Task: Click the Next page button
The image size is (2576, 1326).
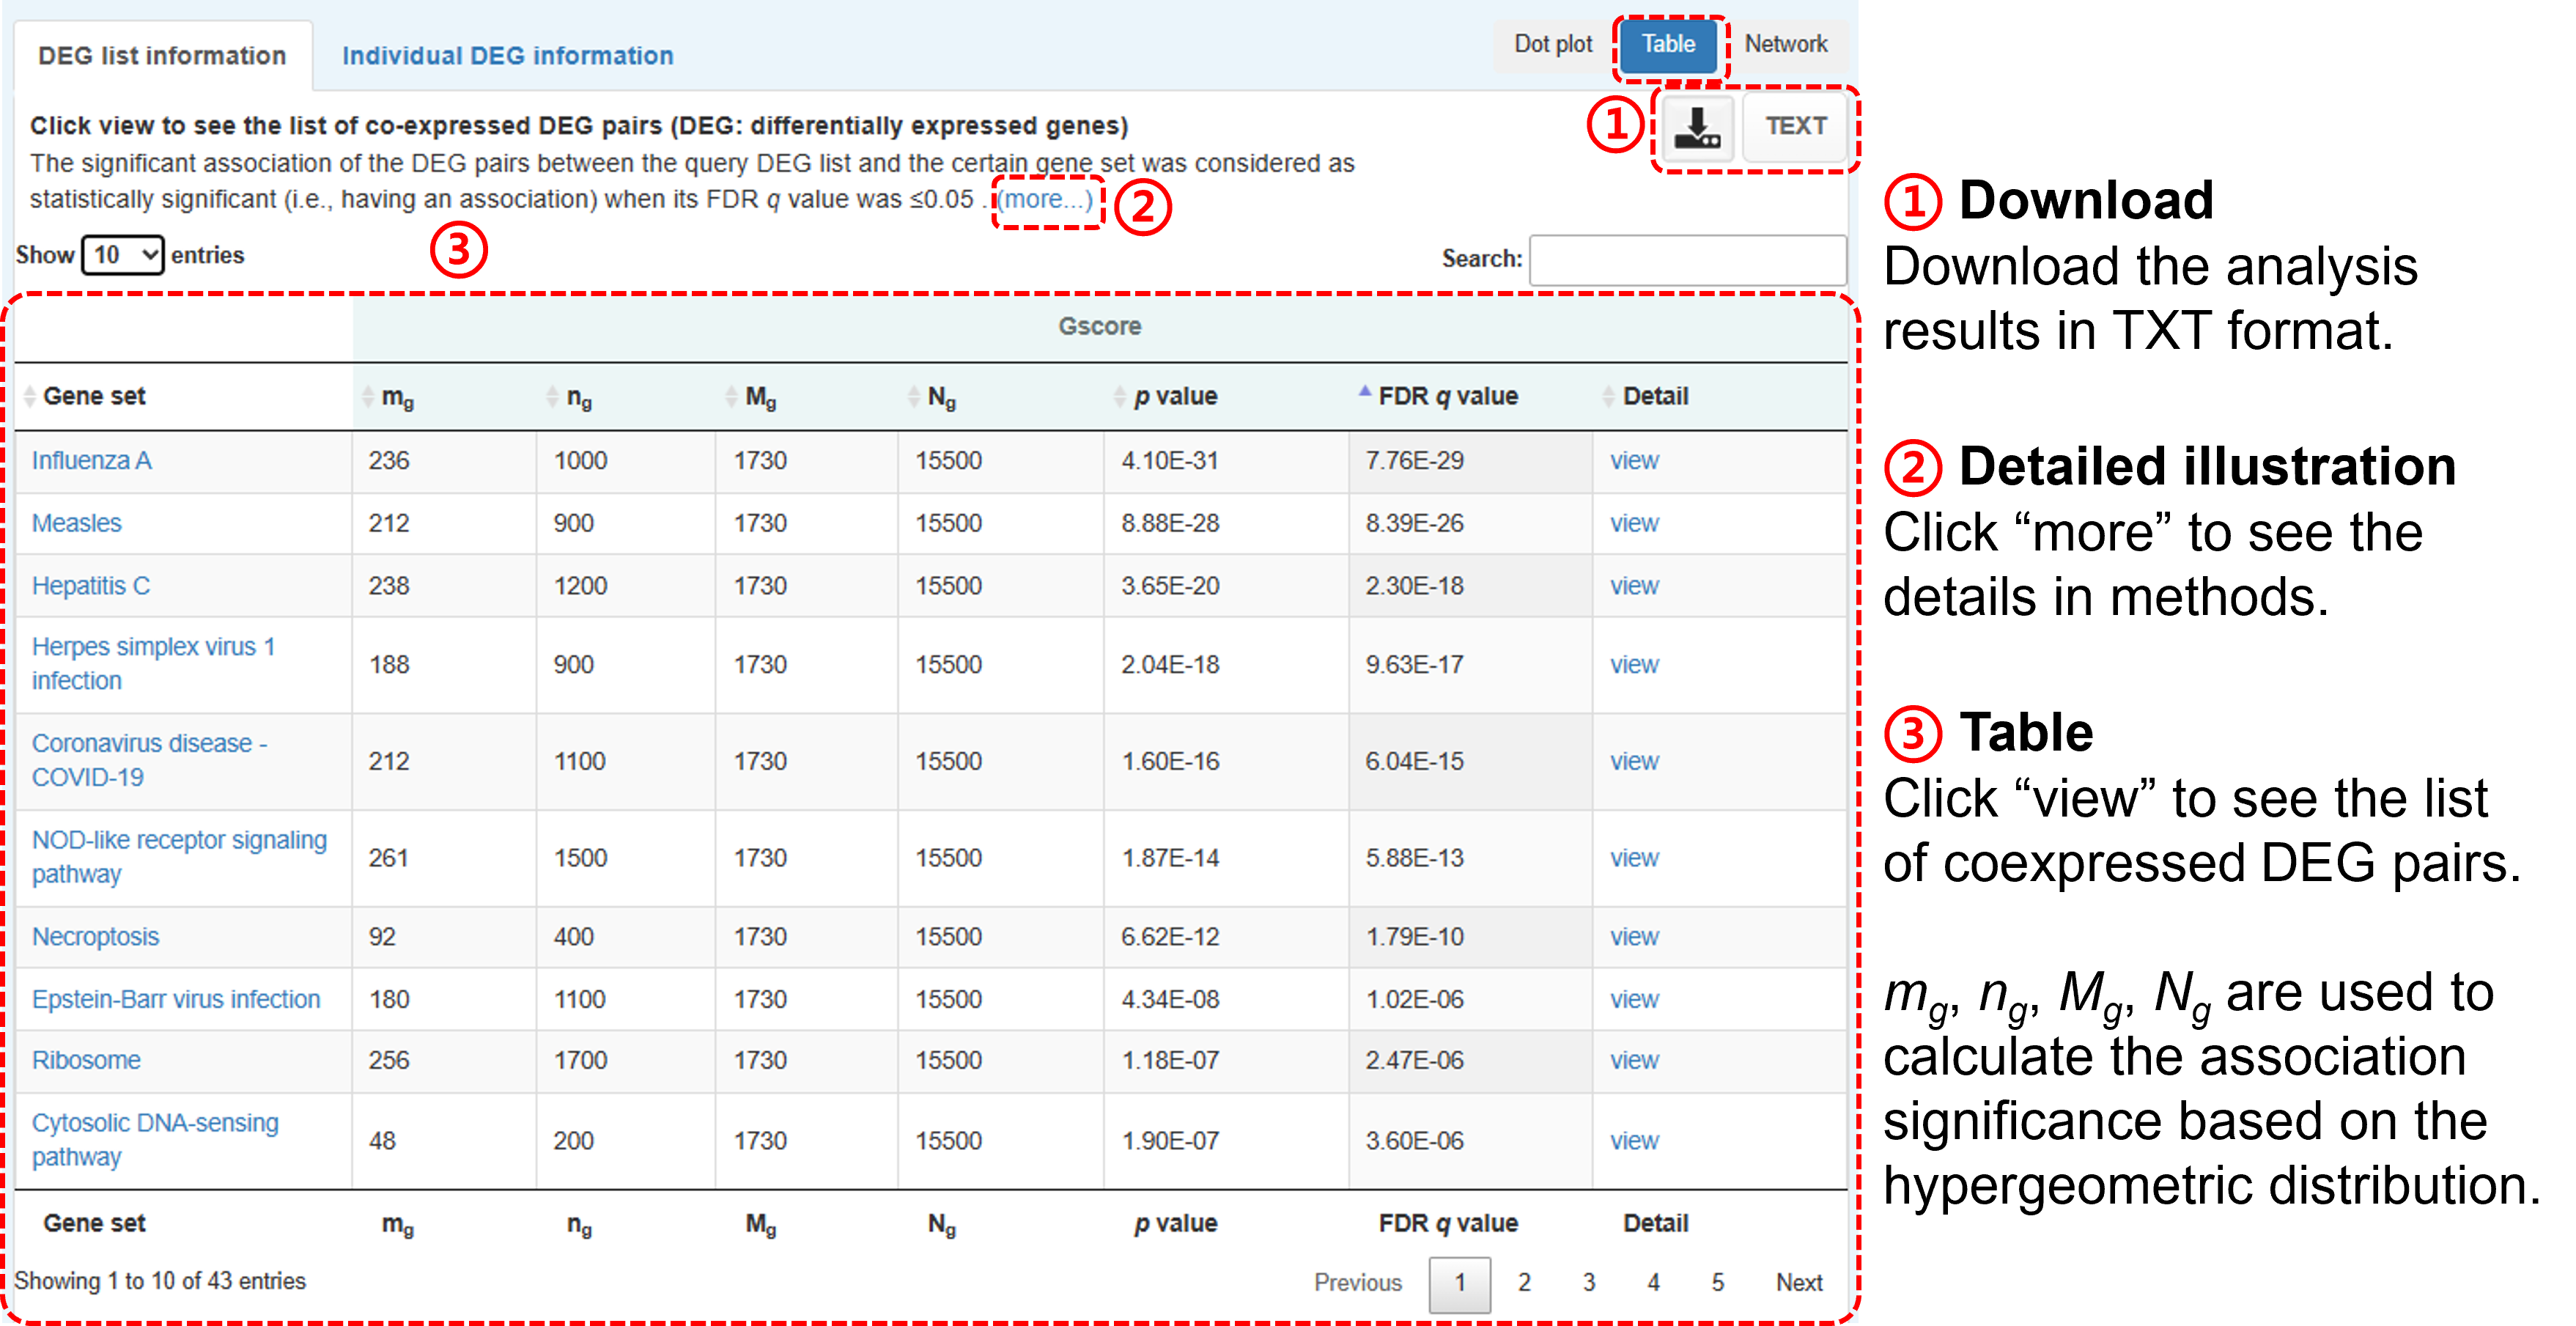Action: pos(1798,1283)
